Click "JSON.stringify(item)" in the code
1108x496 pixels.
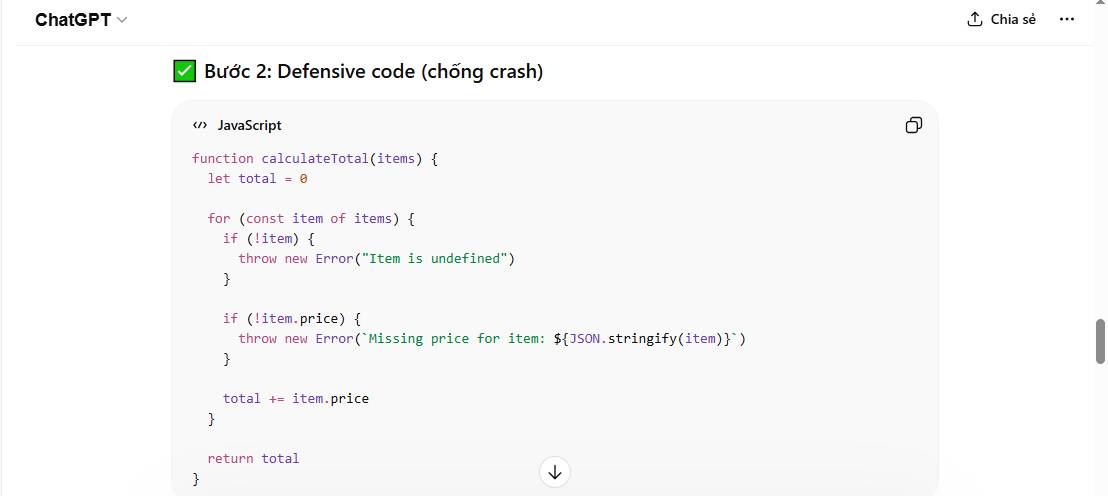(x=647, y=338)
